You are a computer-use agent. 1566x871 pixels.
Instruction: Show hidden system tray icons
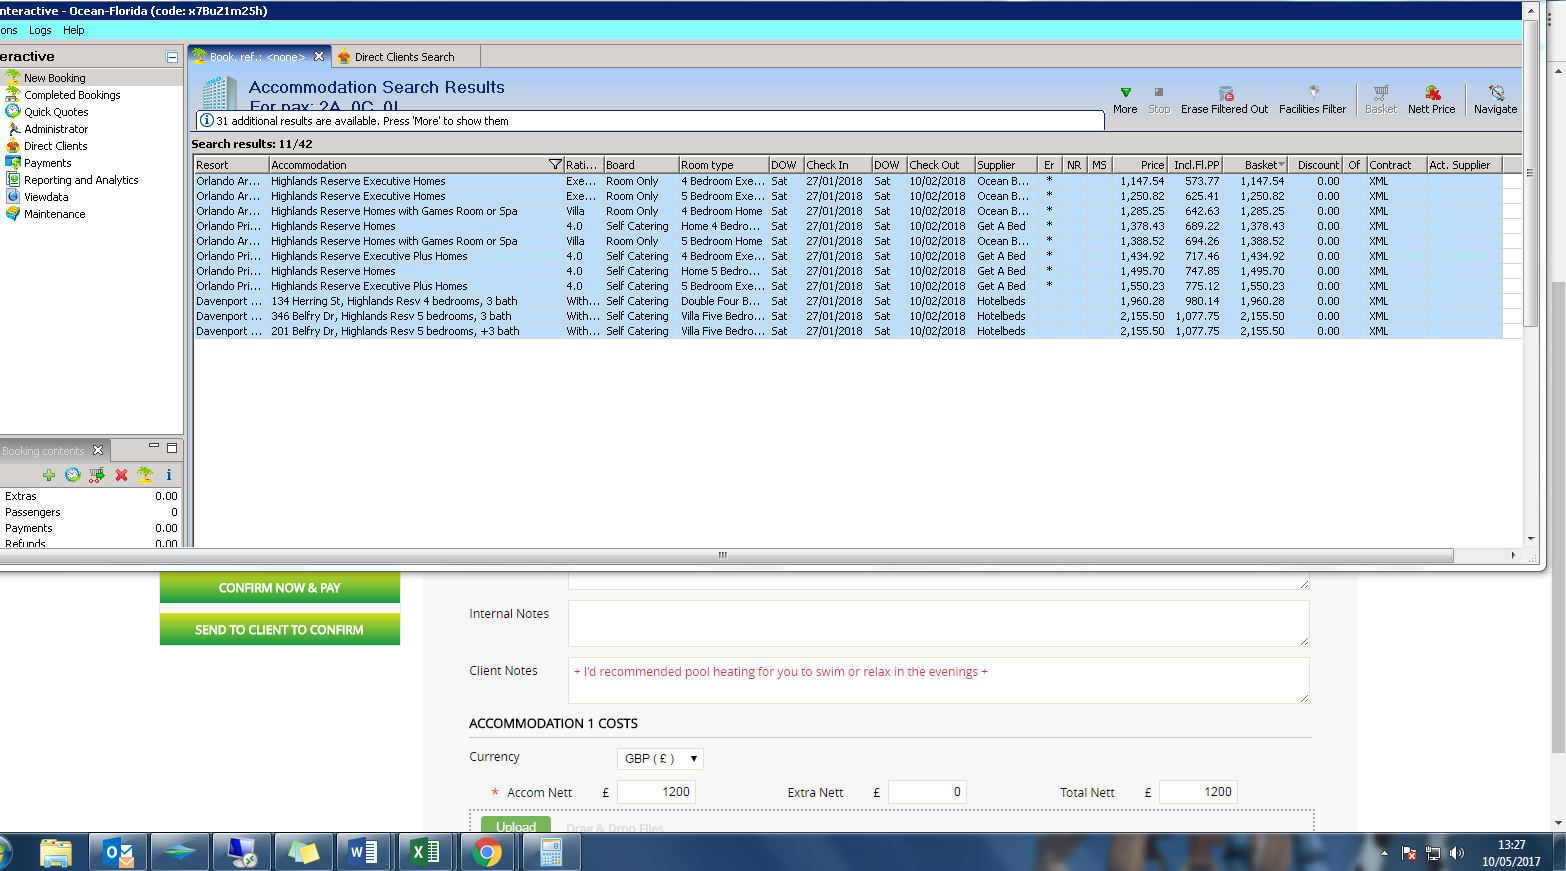tap(1384, 853)
